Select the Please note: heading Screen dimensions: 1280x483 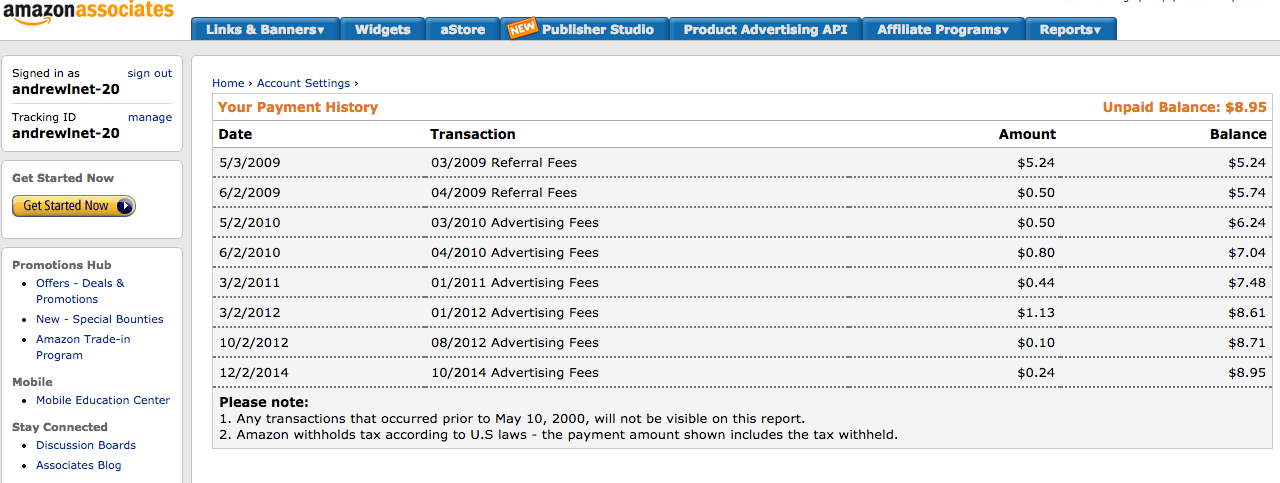pyautogui.click(x=264, y=402)
